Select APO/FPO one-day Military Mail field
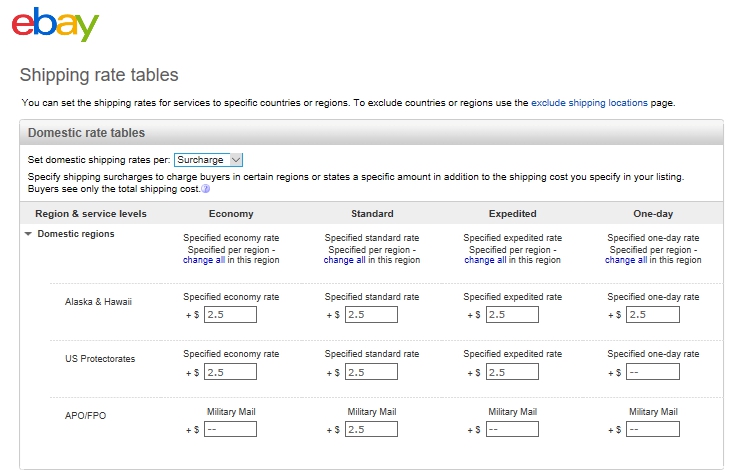Screen dimensions: 731x476 coord(653,429)
